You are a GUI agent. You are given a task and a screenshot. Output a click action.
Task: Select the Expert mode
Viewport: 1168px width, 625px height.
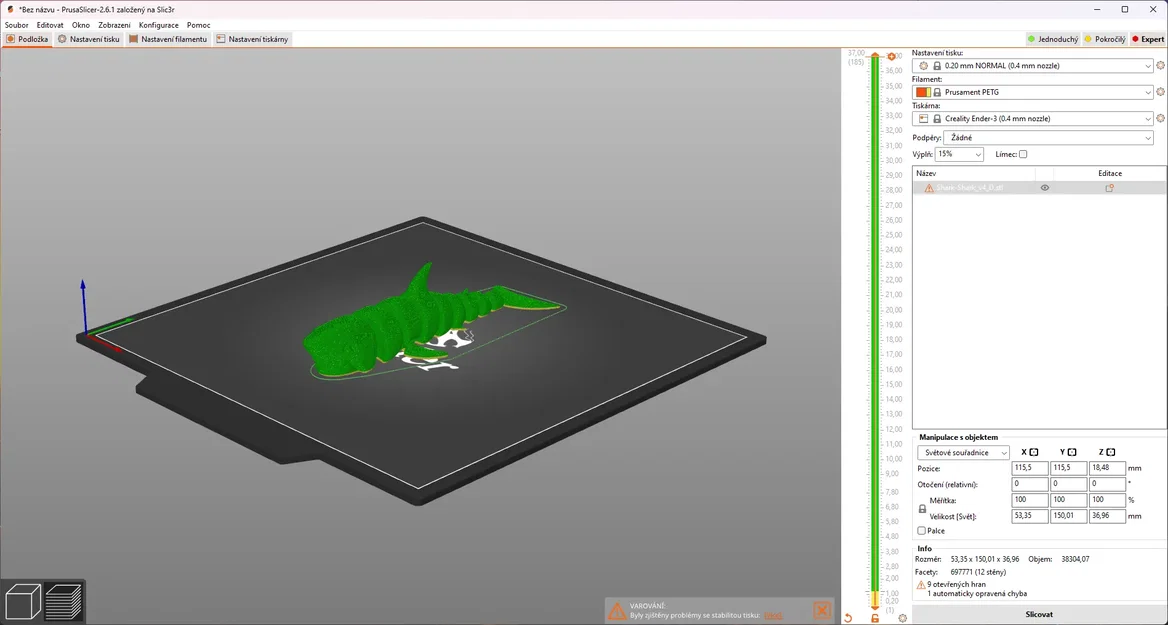point(1148,39)
